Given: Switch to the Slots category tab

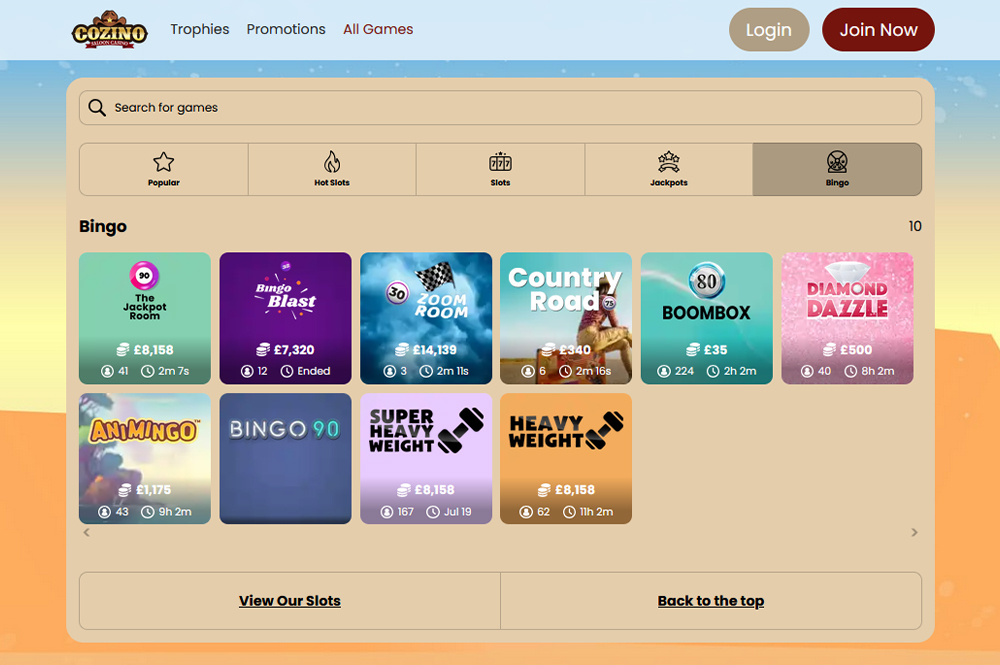Looking at the screenshot, I should (500, 169).
